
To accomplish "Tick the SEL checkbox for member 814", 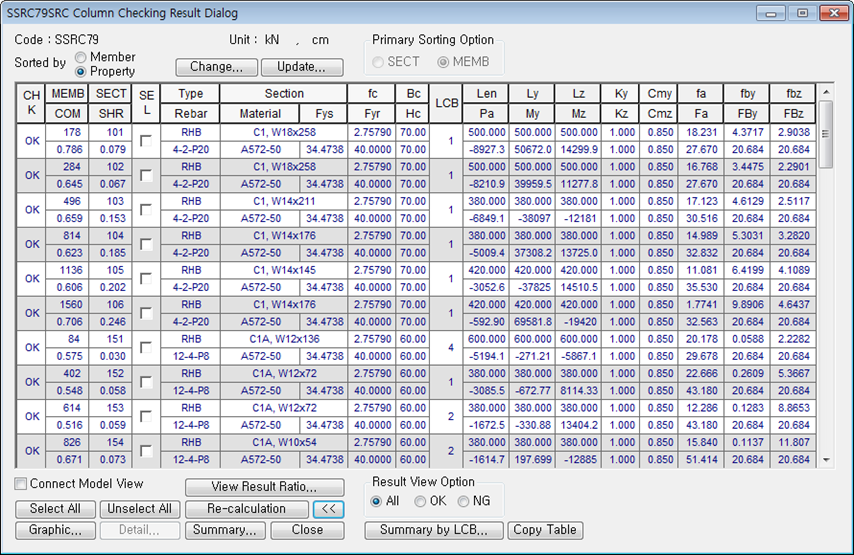I will click(x=146, y=244).
